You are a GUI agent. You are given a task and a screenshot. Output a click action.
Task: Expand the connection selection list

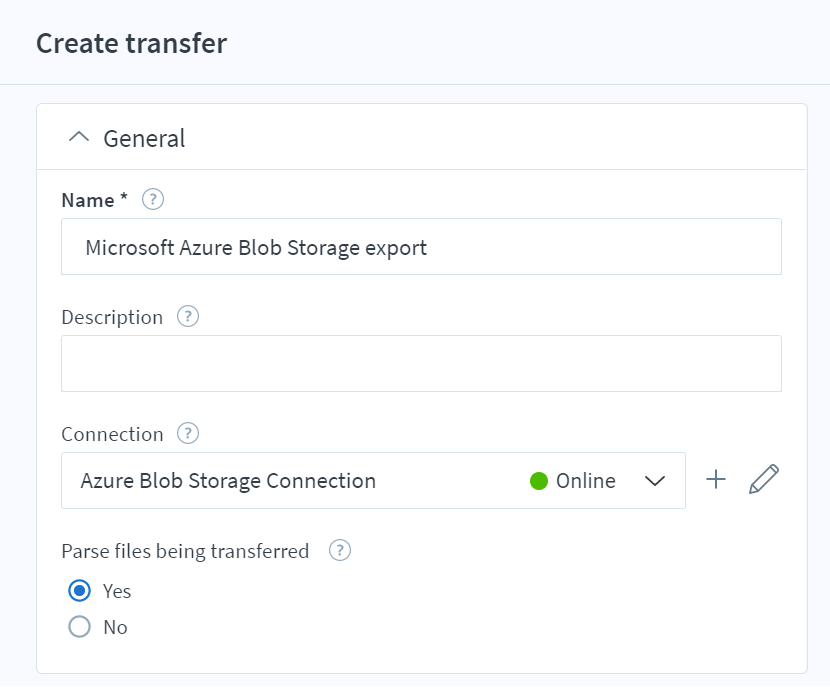[x=655, y=481]
